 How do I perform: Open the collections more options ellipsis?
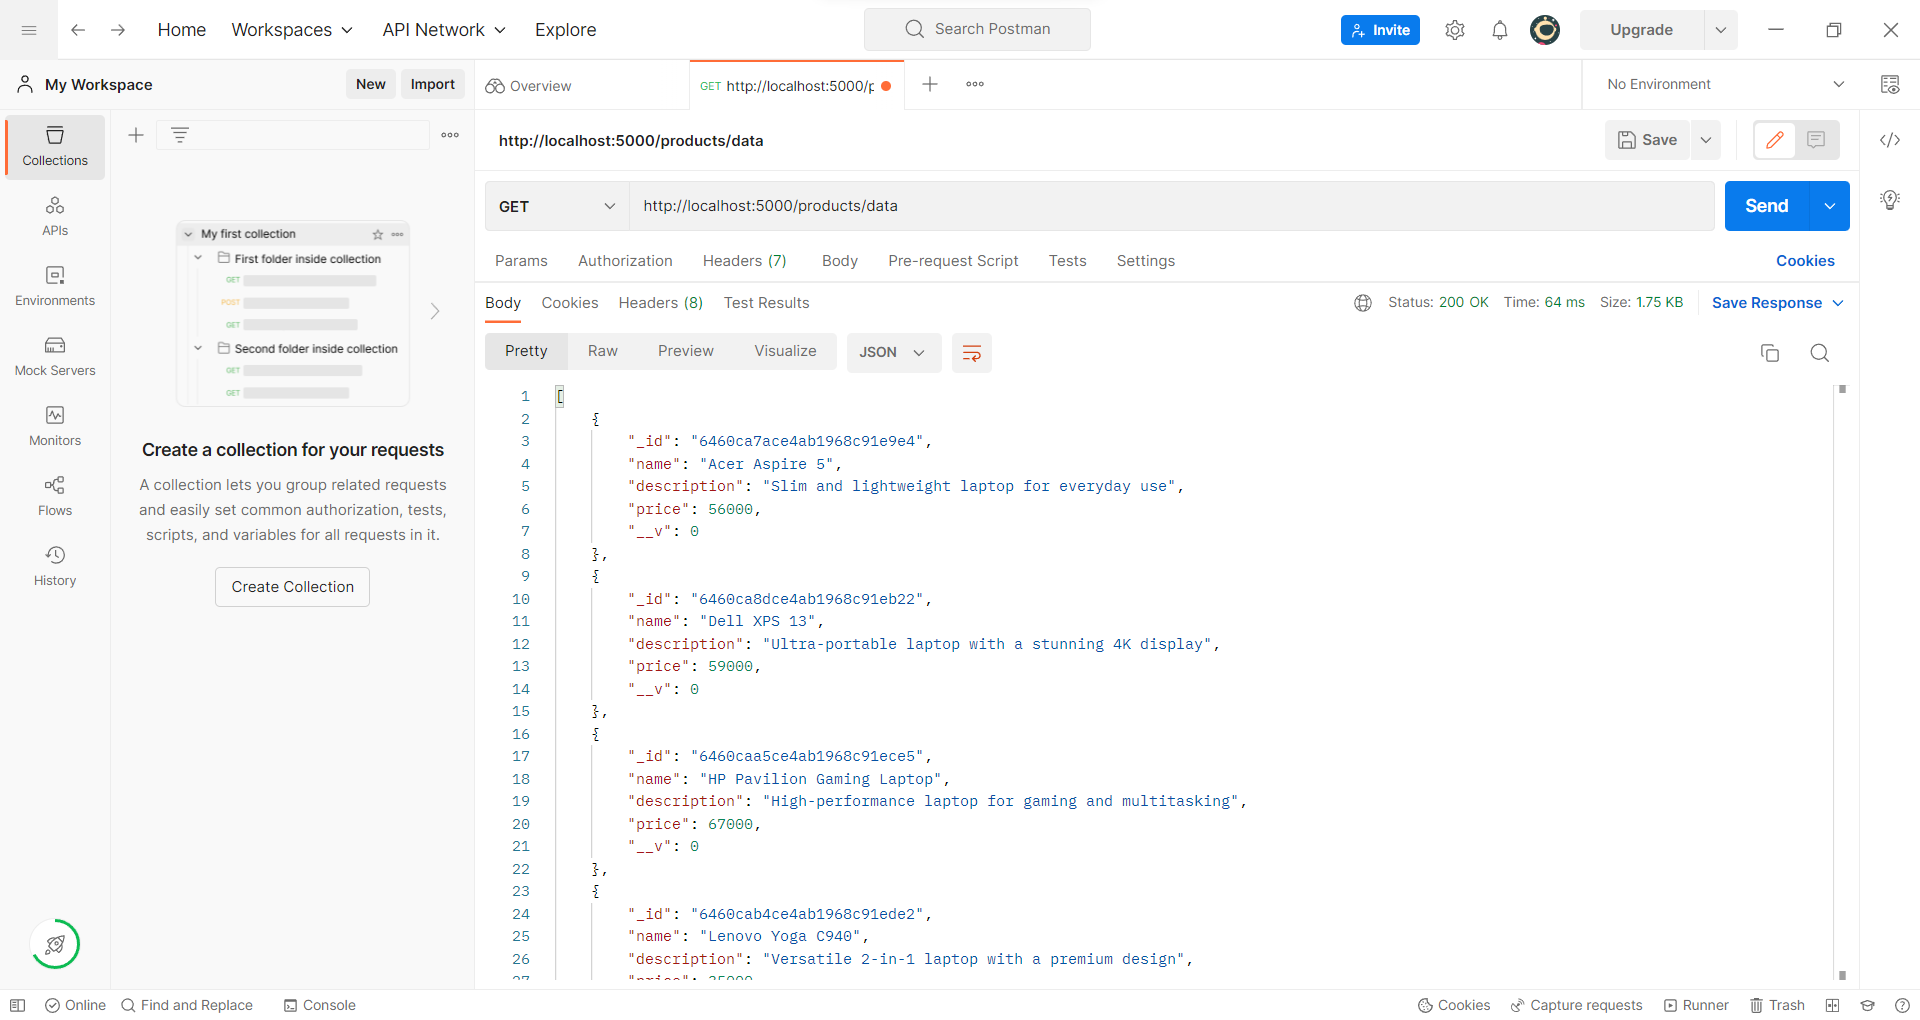(450, 135)
